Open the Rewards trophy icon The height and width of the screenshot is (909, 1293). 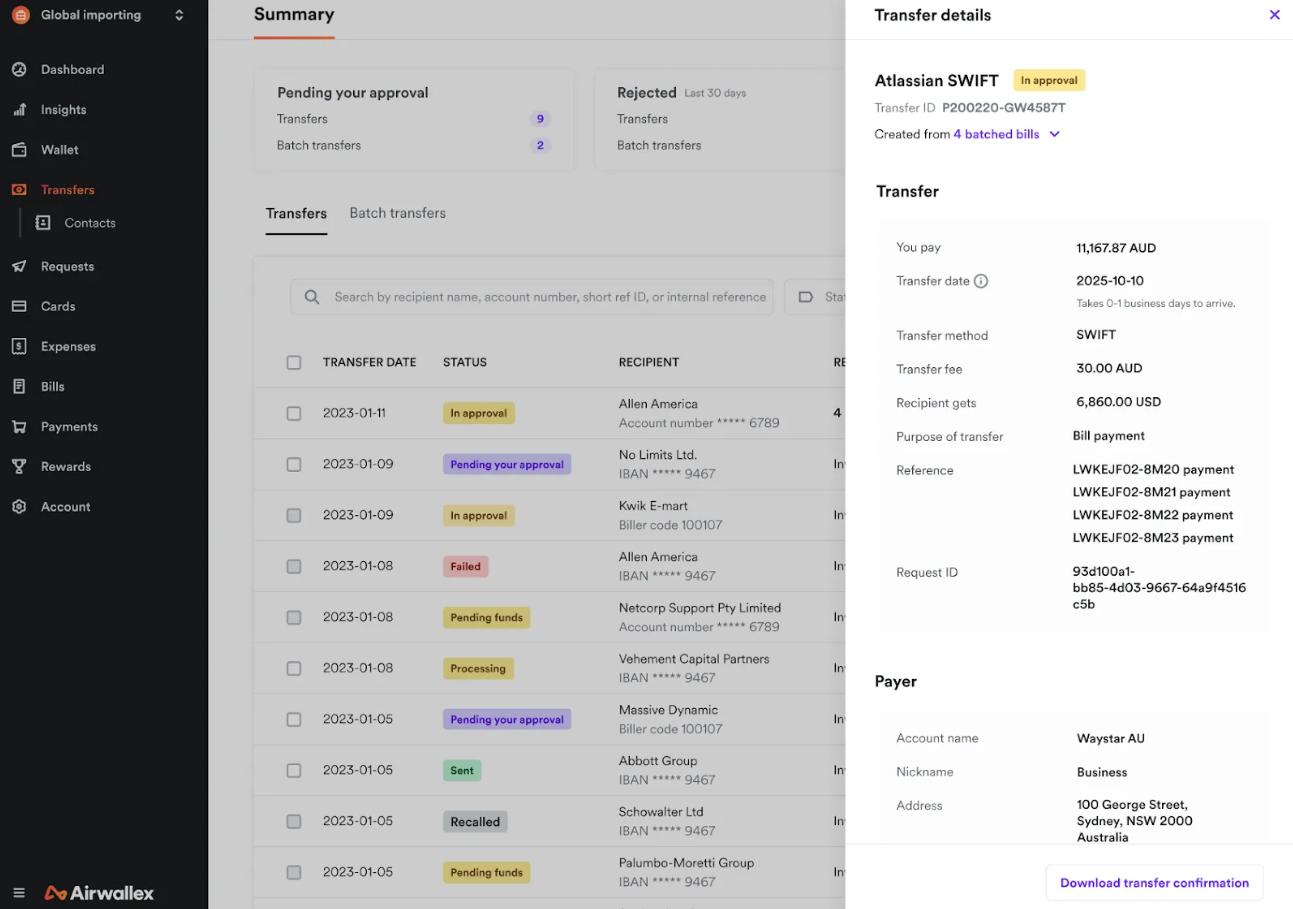pos(19,467)
